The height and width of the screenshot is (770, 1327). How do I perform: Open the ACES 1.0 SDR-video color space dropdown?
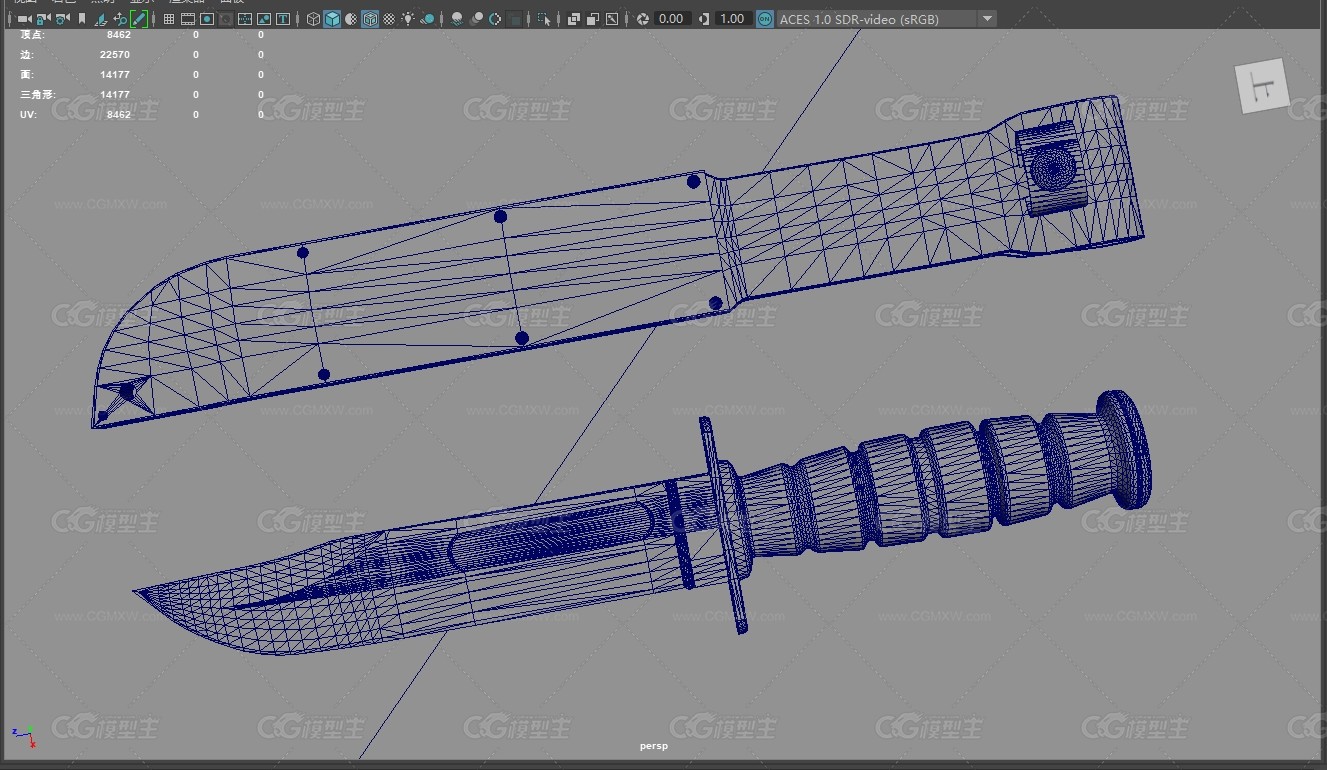[886, 18]
